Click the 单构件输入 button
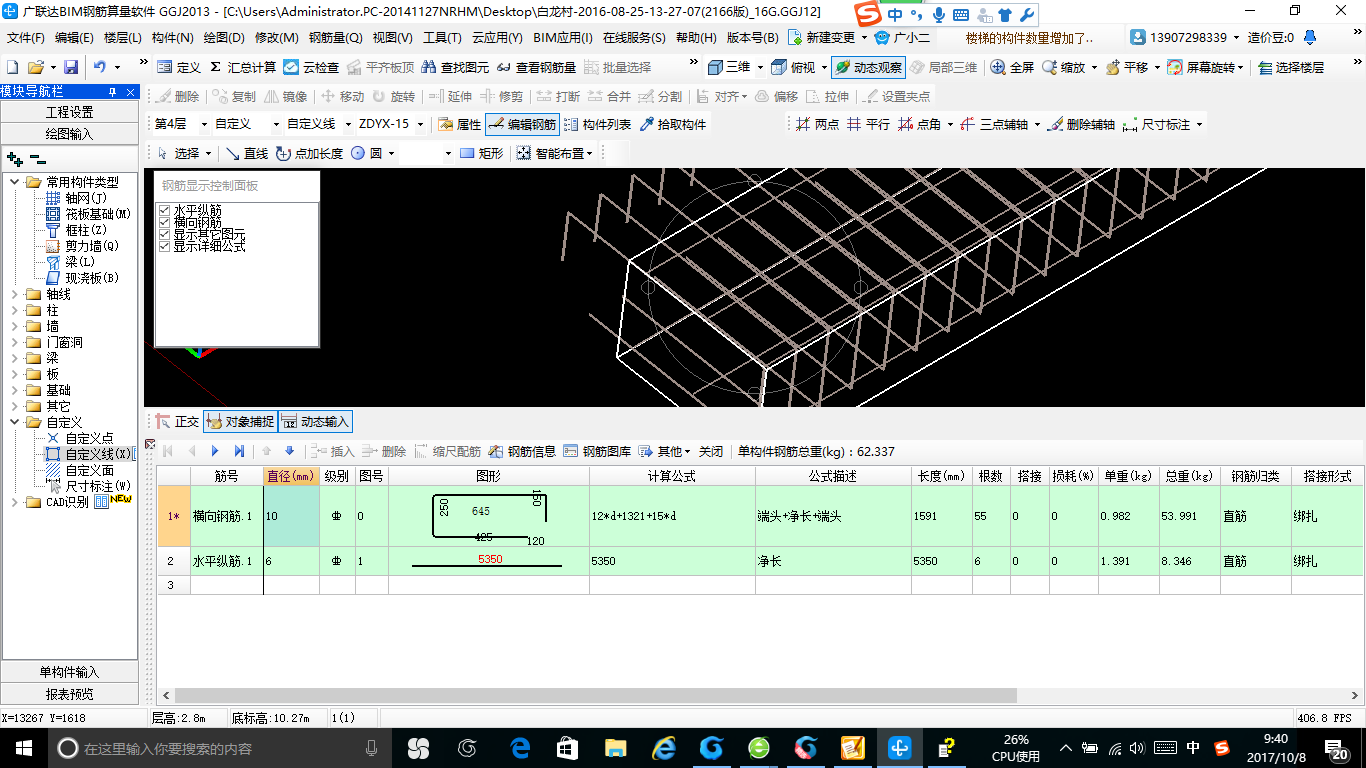Screen dimensions: 1366x768 [x=69, y=672]
